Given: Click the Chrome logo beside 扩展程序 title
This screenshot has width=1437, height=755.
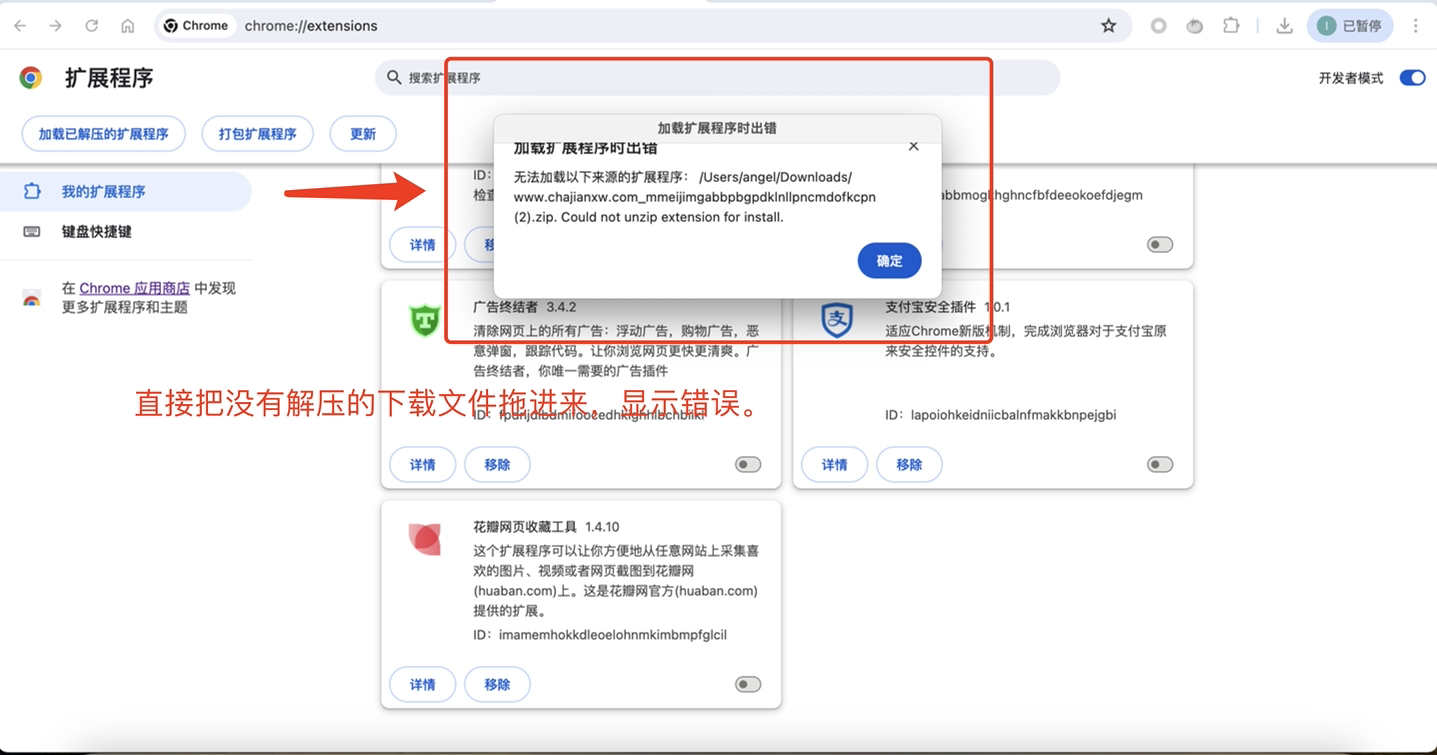Looking at the screenshot, I should click(x=31, y=78).
